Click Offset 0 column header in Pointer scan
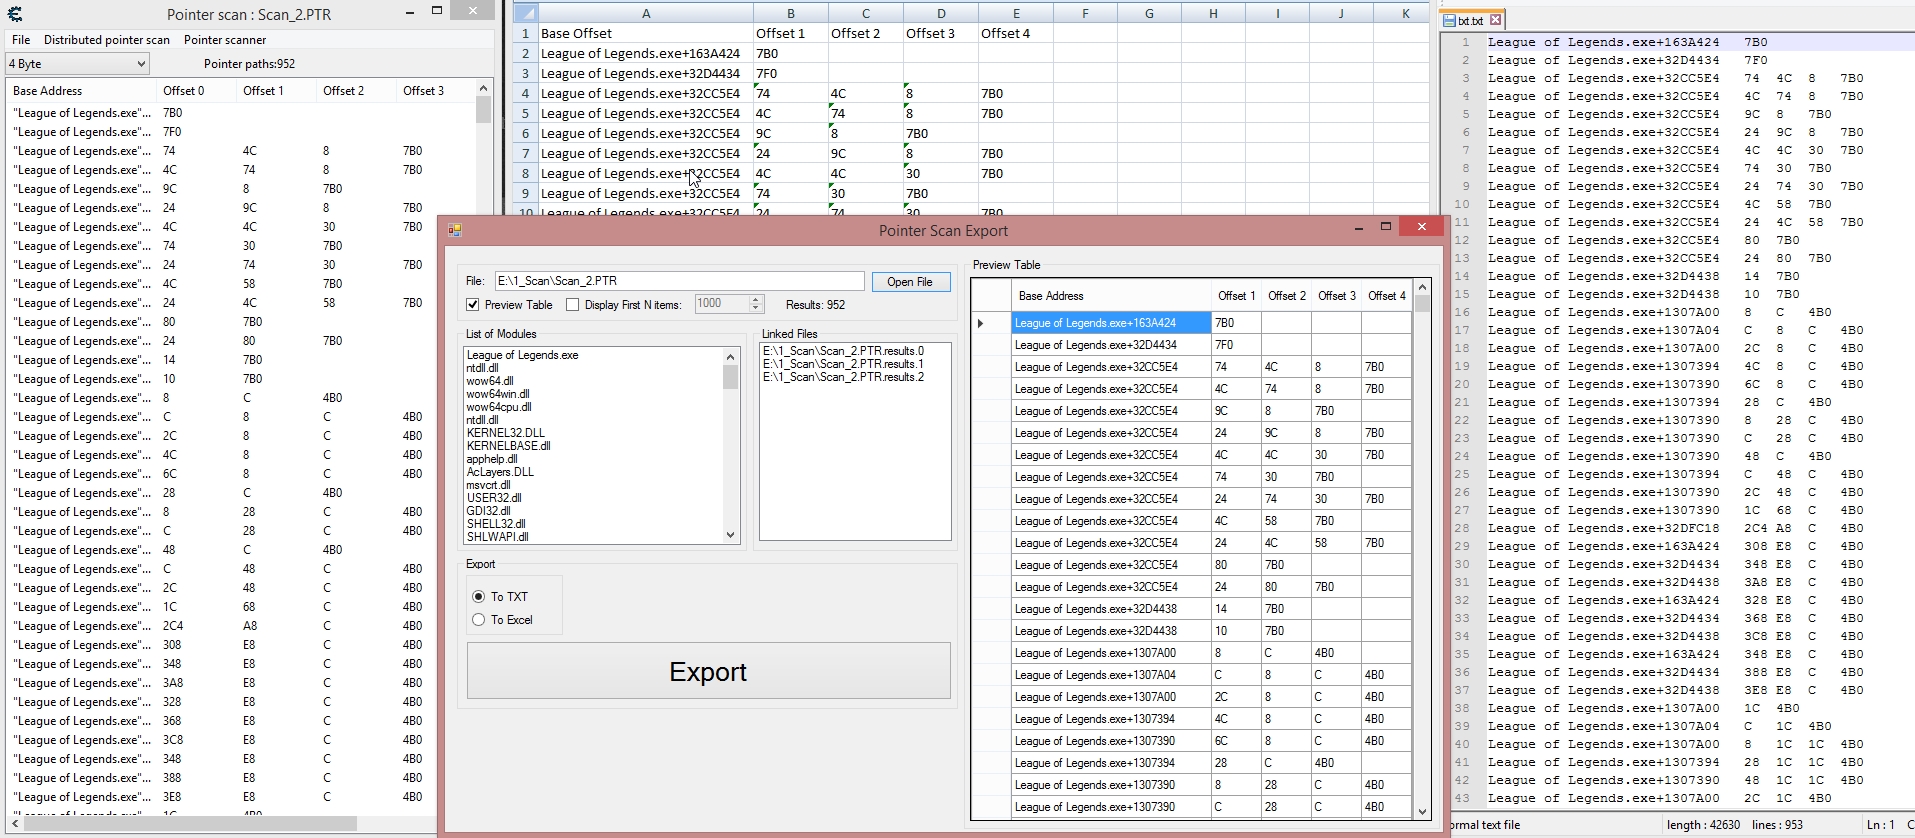 (x=197, y=91)
